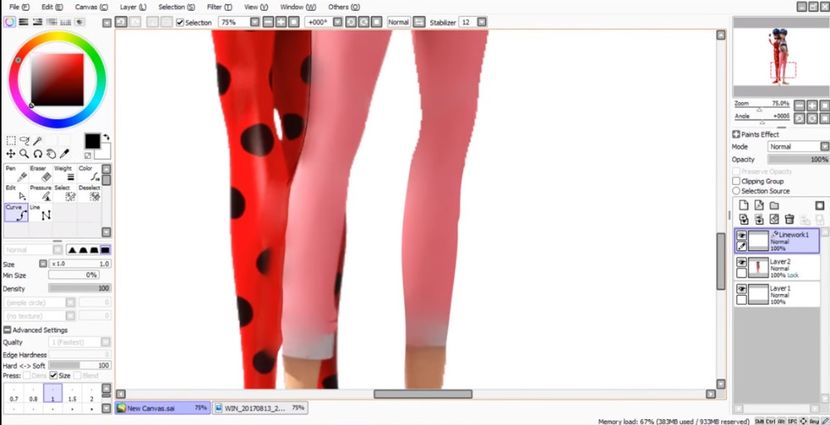
Task: Create a new layer
Action: [744, 205]
